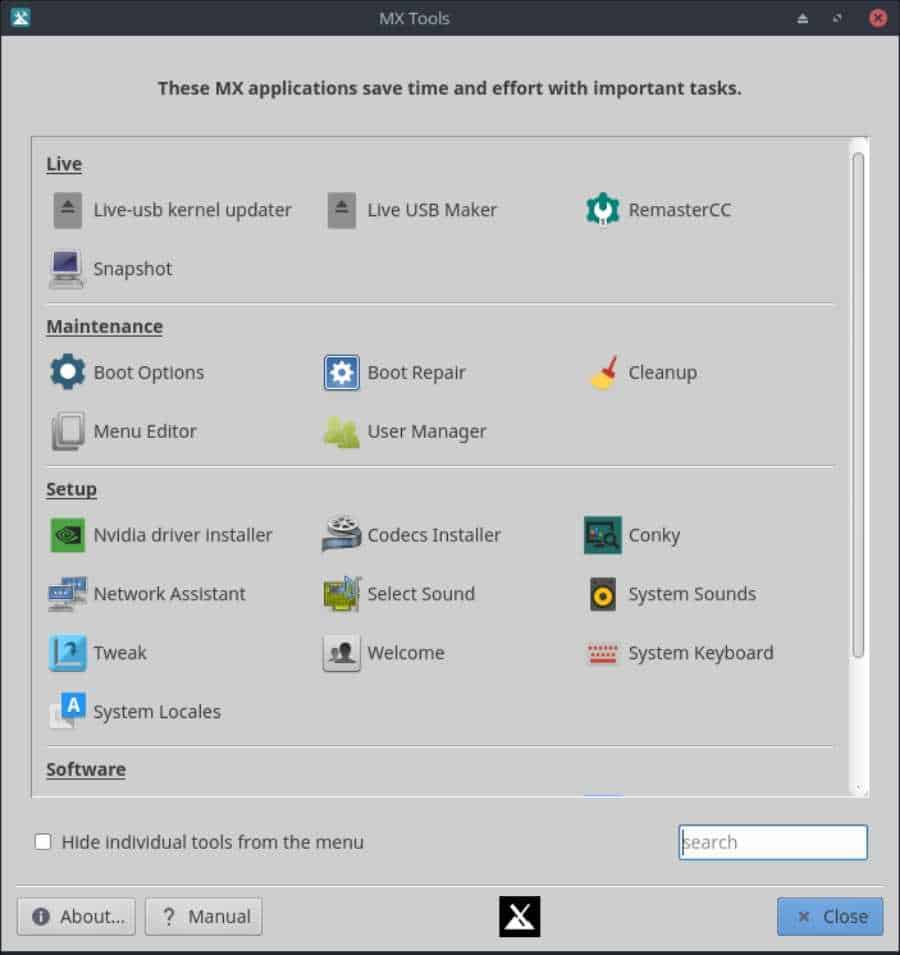Viewport: 900px width, 955px height.
Task: Open System Keyboard icon
Action: pyautogui.click(x=603, y=654)
